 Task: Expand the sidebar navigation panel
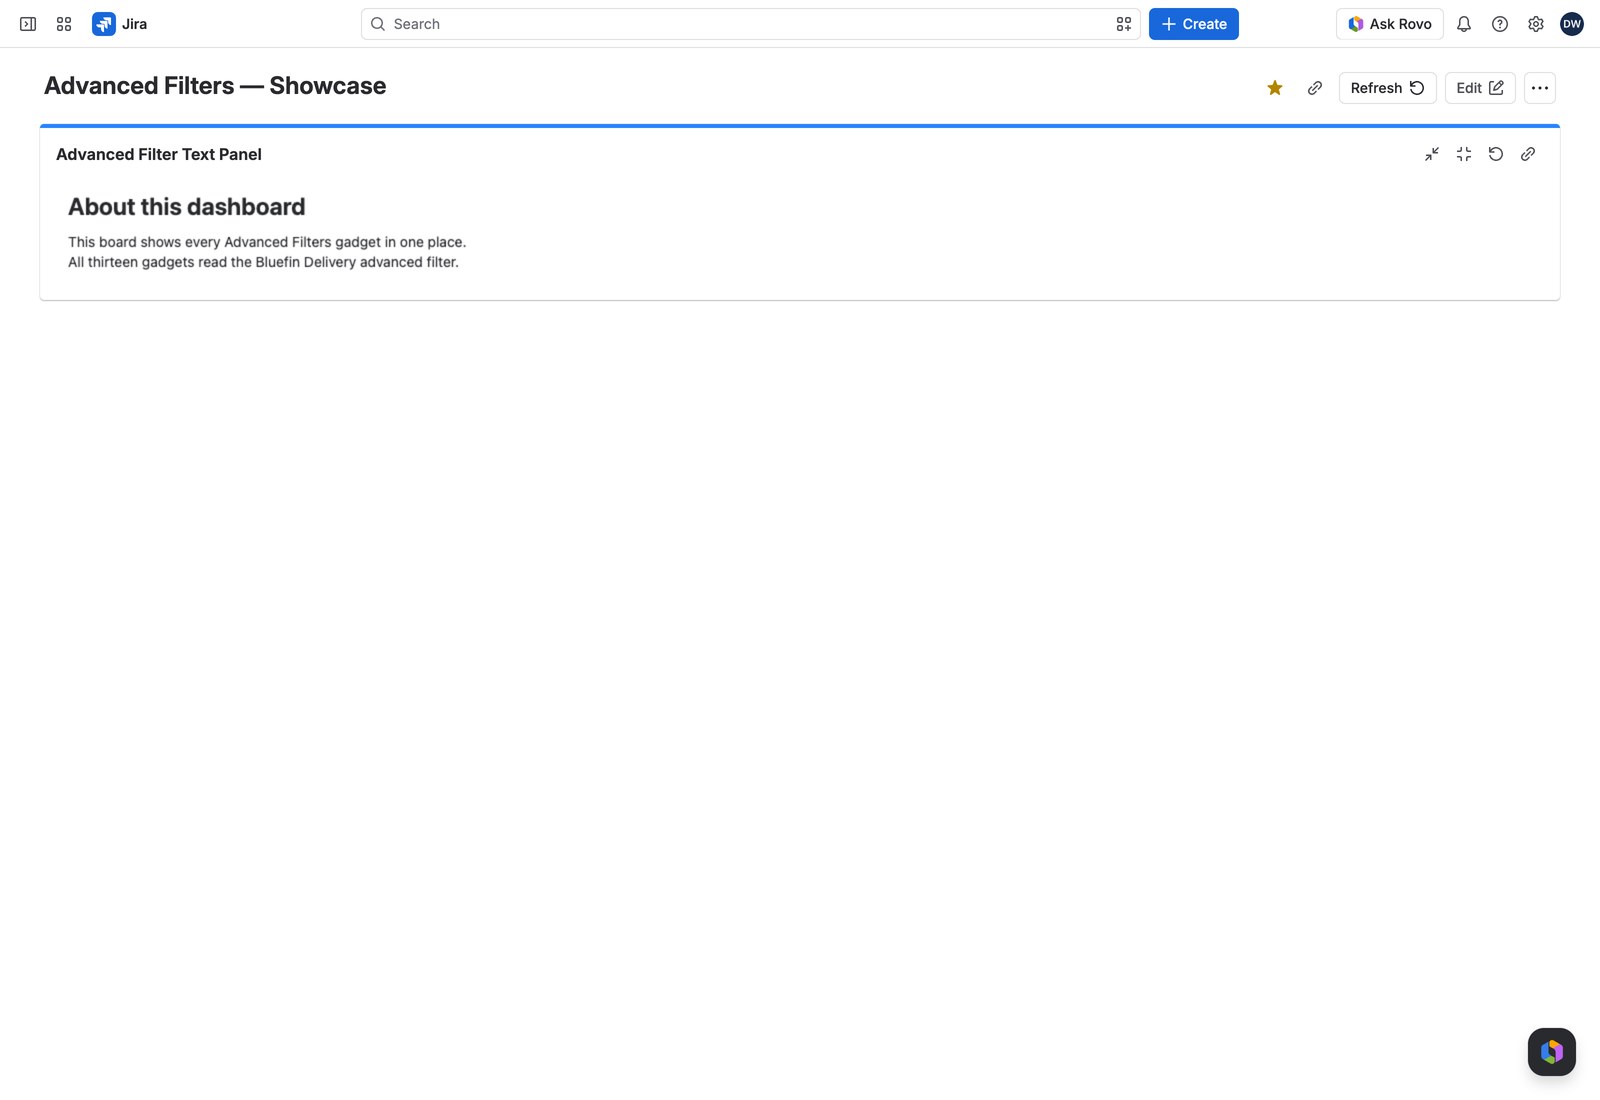point(28,24)
